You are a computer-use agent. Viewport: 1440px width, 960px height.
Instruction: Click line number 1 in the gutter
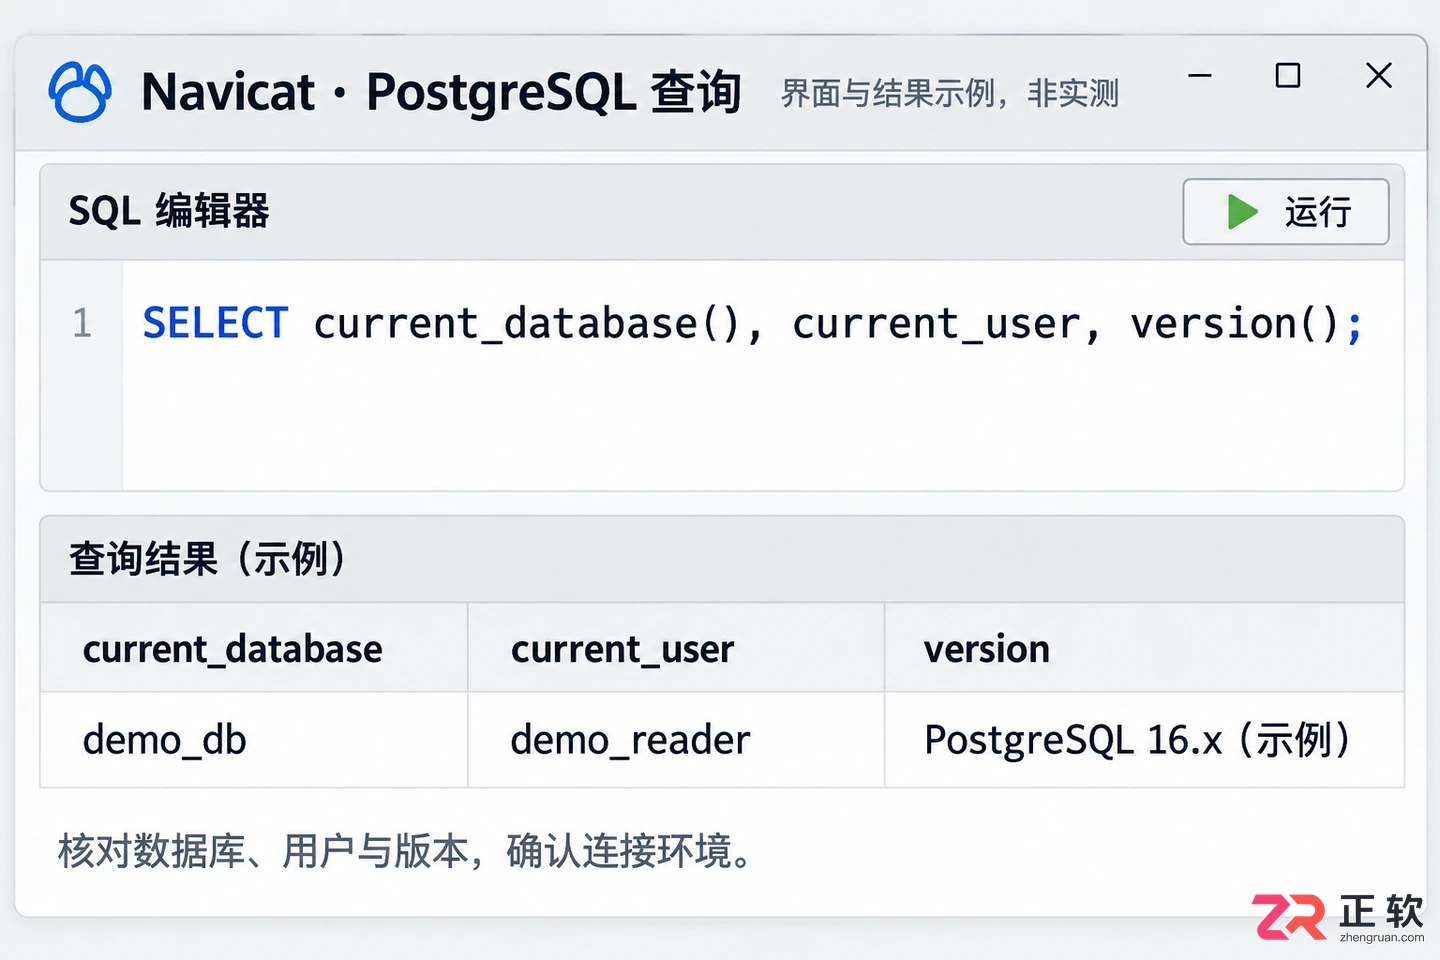(x=82, y=323)
